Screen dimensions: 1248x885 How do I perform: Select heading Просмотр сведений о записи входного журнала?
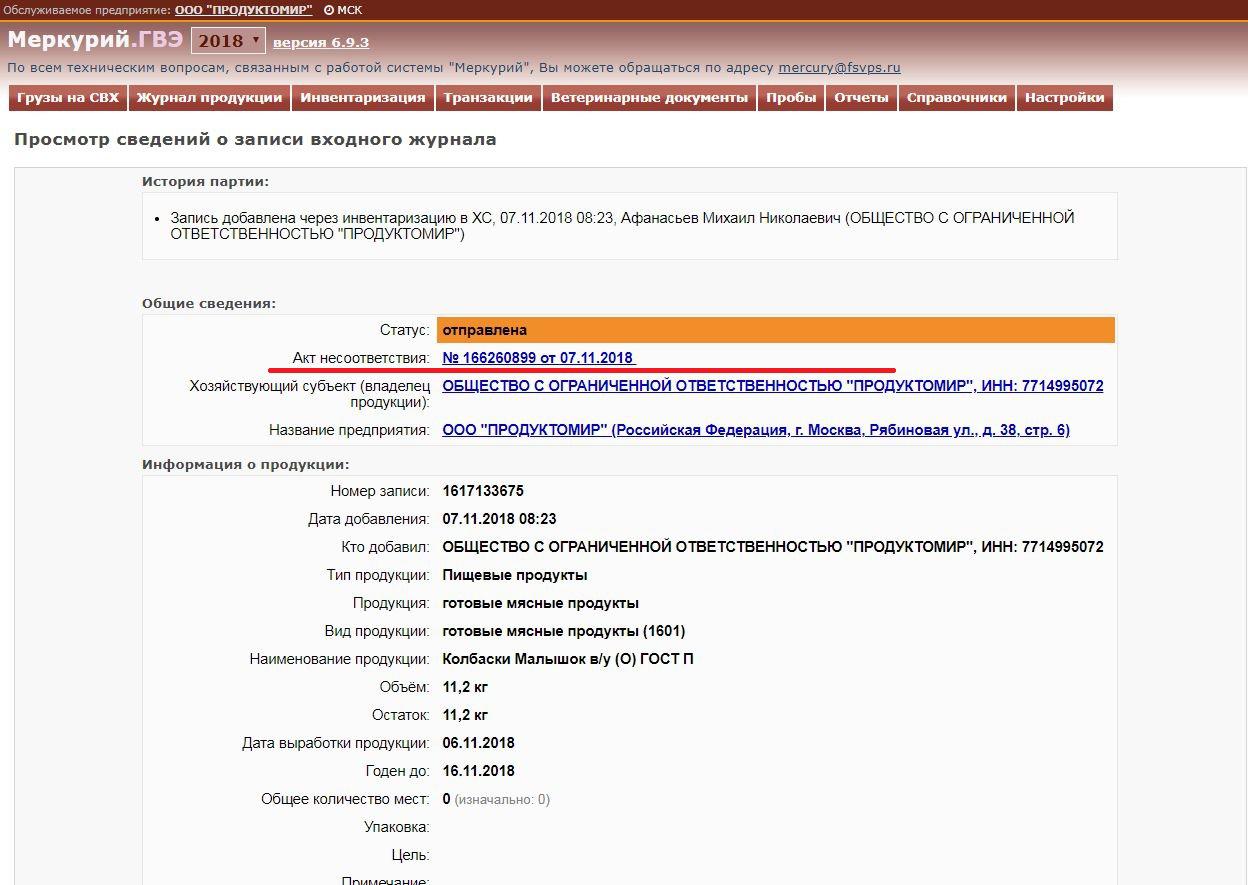pos(255,140)
